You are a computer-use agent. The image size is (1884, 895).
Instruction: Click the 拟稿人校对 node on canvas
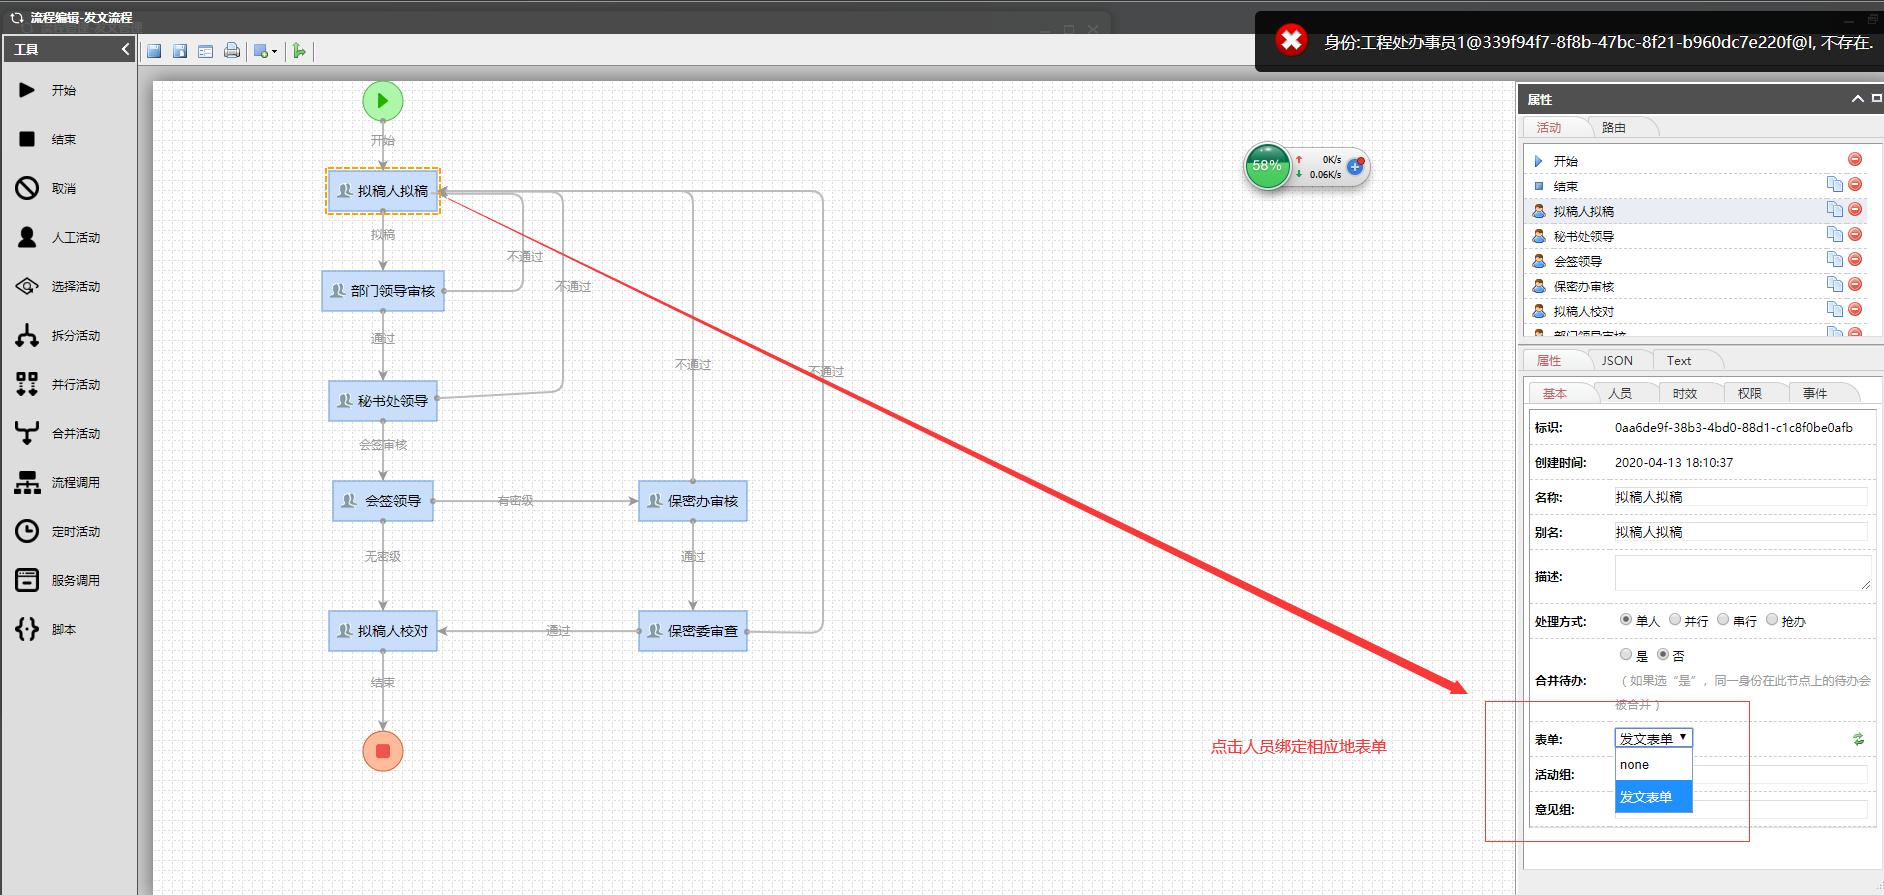[x=383, y=631]
